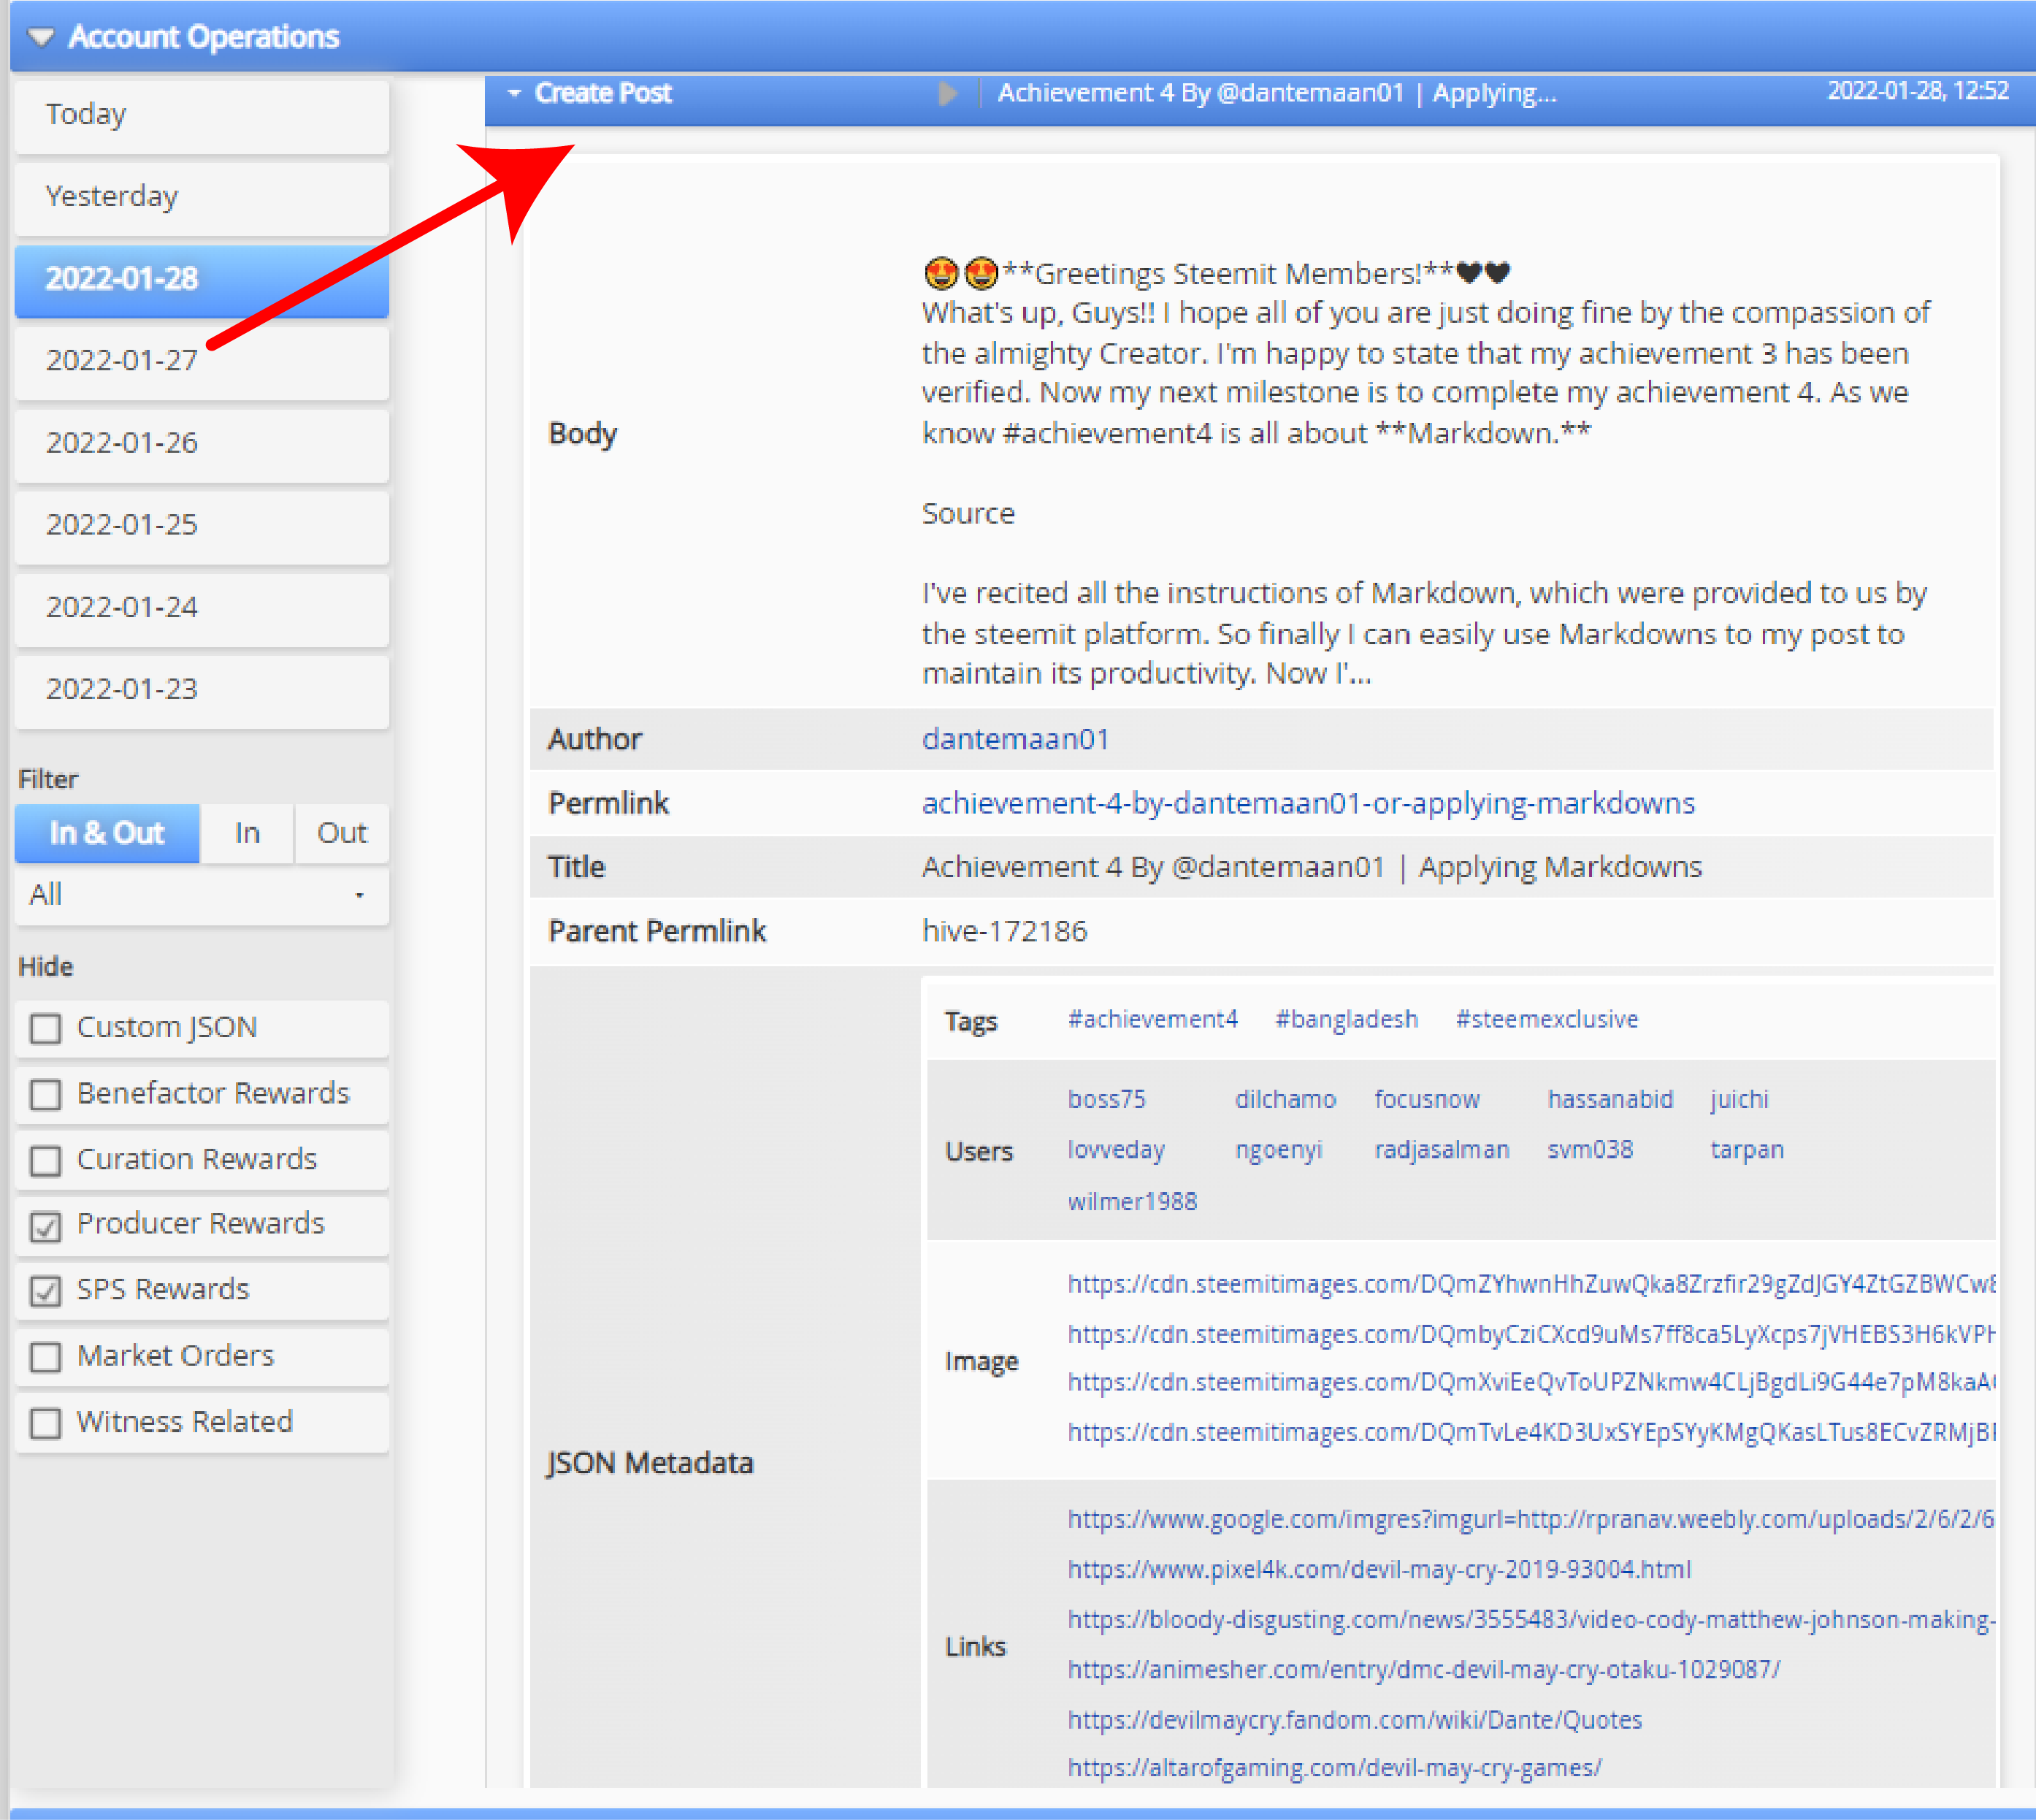The image size is (2036, 1820).
Task: Open the DQmXviEeQvTo steemitimages image link
Action: coord(1531,1382)
